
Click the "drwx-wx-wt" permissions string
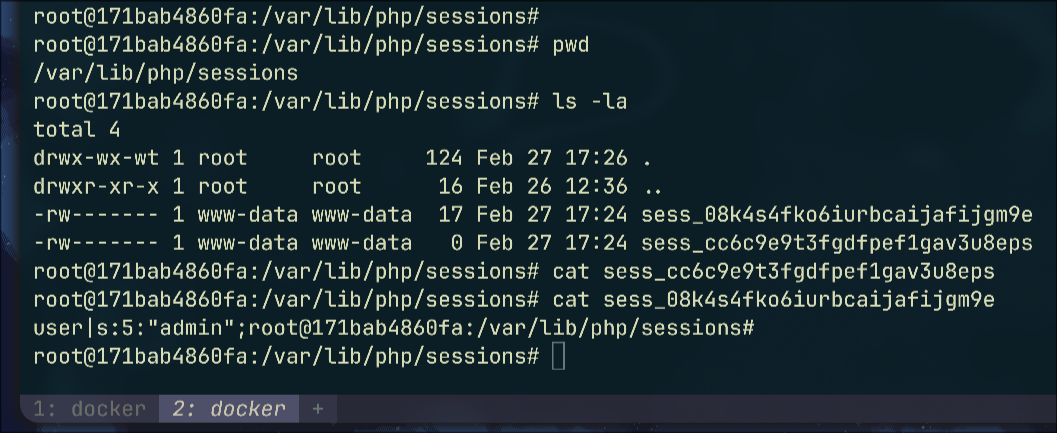tap(96, 158)
